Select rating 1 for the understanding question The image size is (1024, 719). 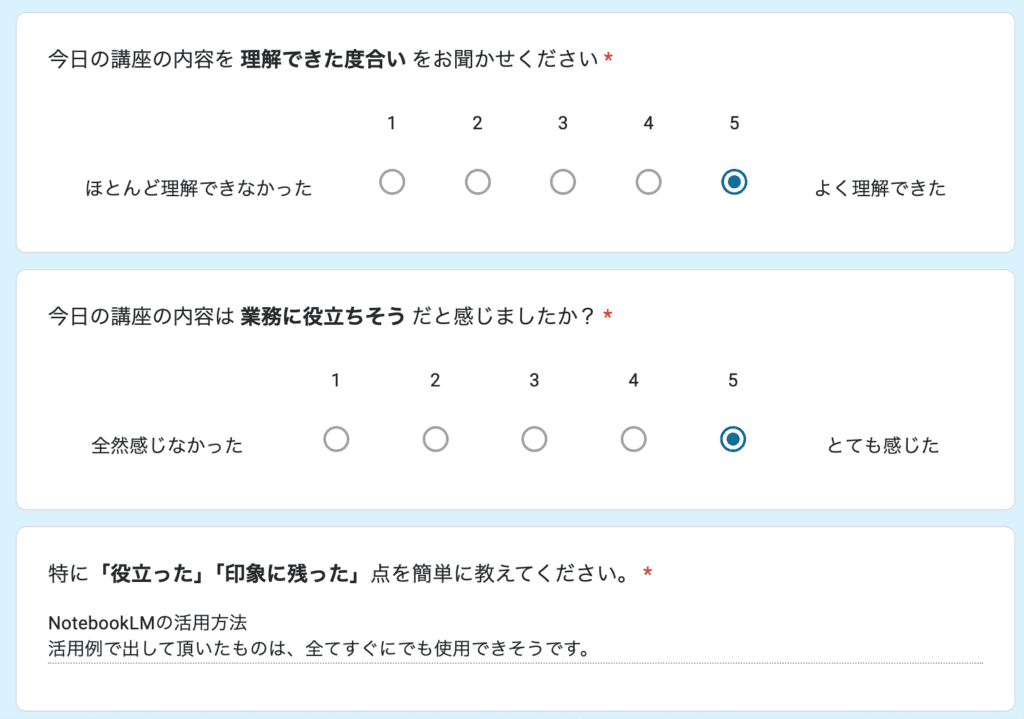[x=392, y=181]
